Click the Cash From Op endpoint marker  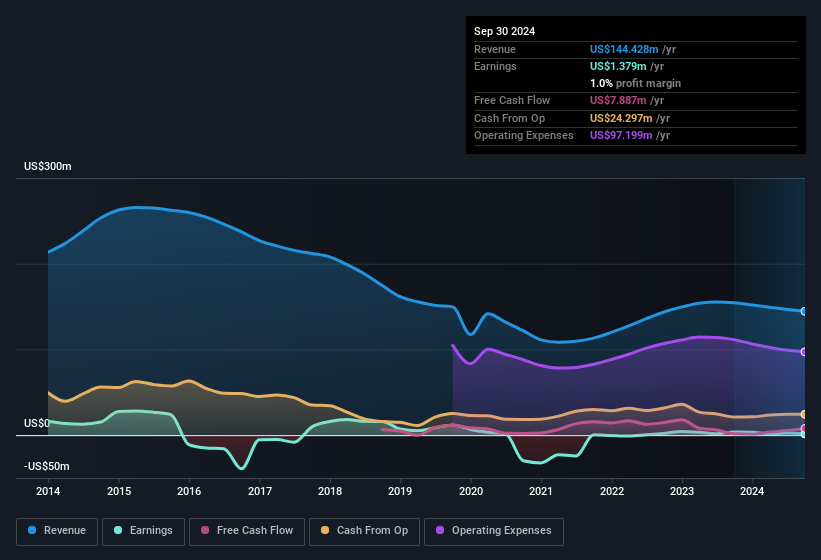(x=804, y=414)
